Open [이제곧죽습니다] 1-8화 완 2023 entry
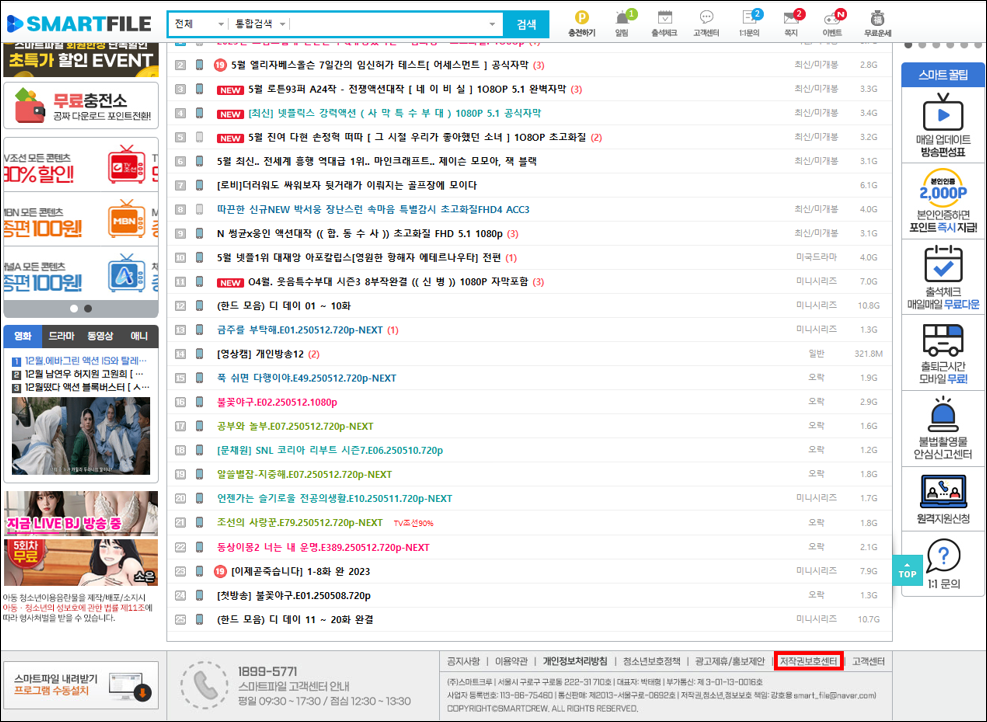Viewport: 987px width, 722px height. [x=300, y=571]
